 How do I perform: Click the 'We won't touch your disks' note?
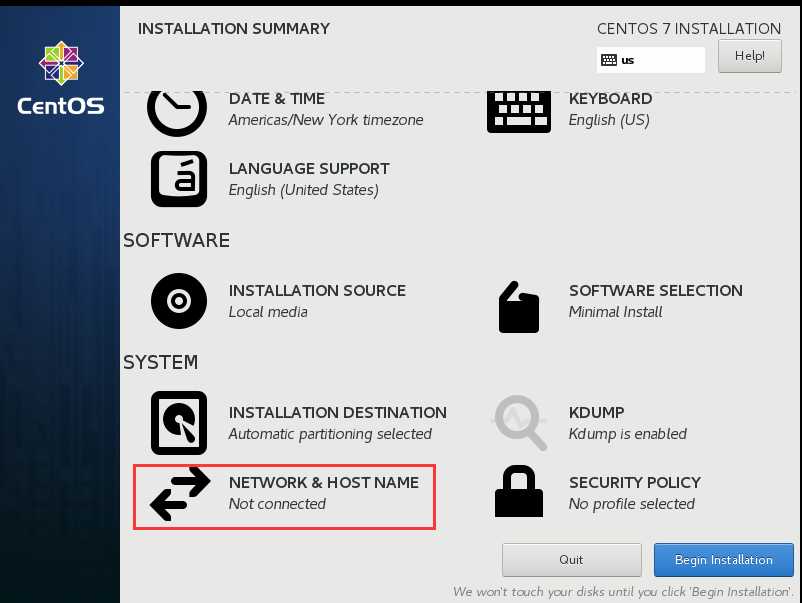(x=623, y=592)
